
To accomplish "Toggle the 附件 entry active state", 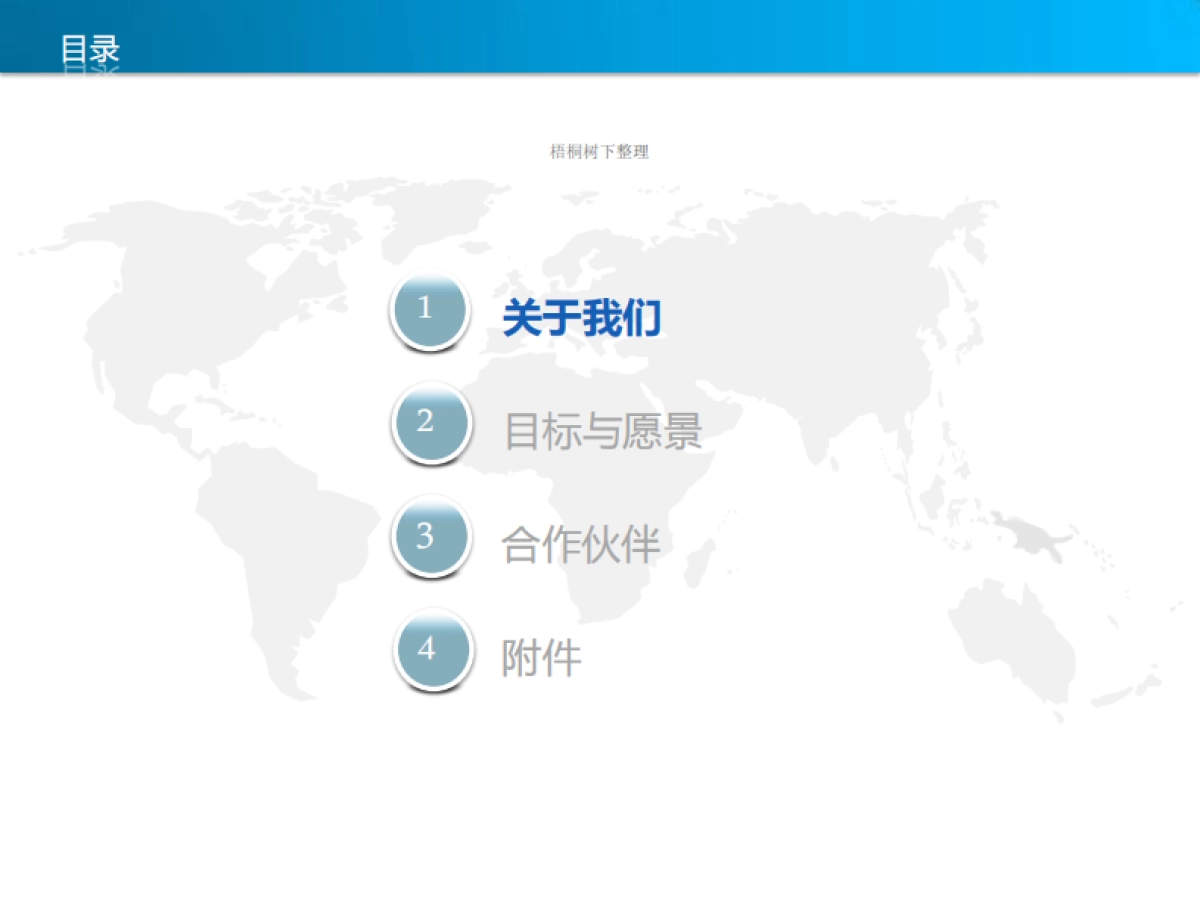I will click(x=540, y=657).
